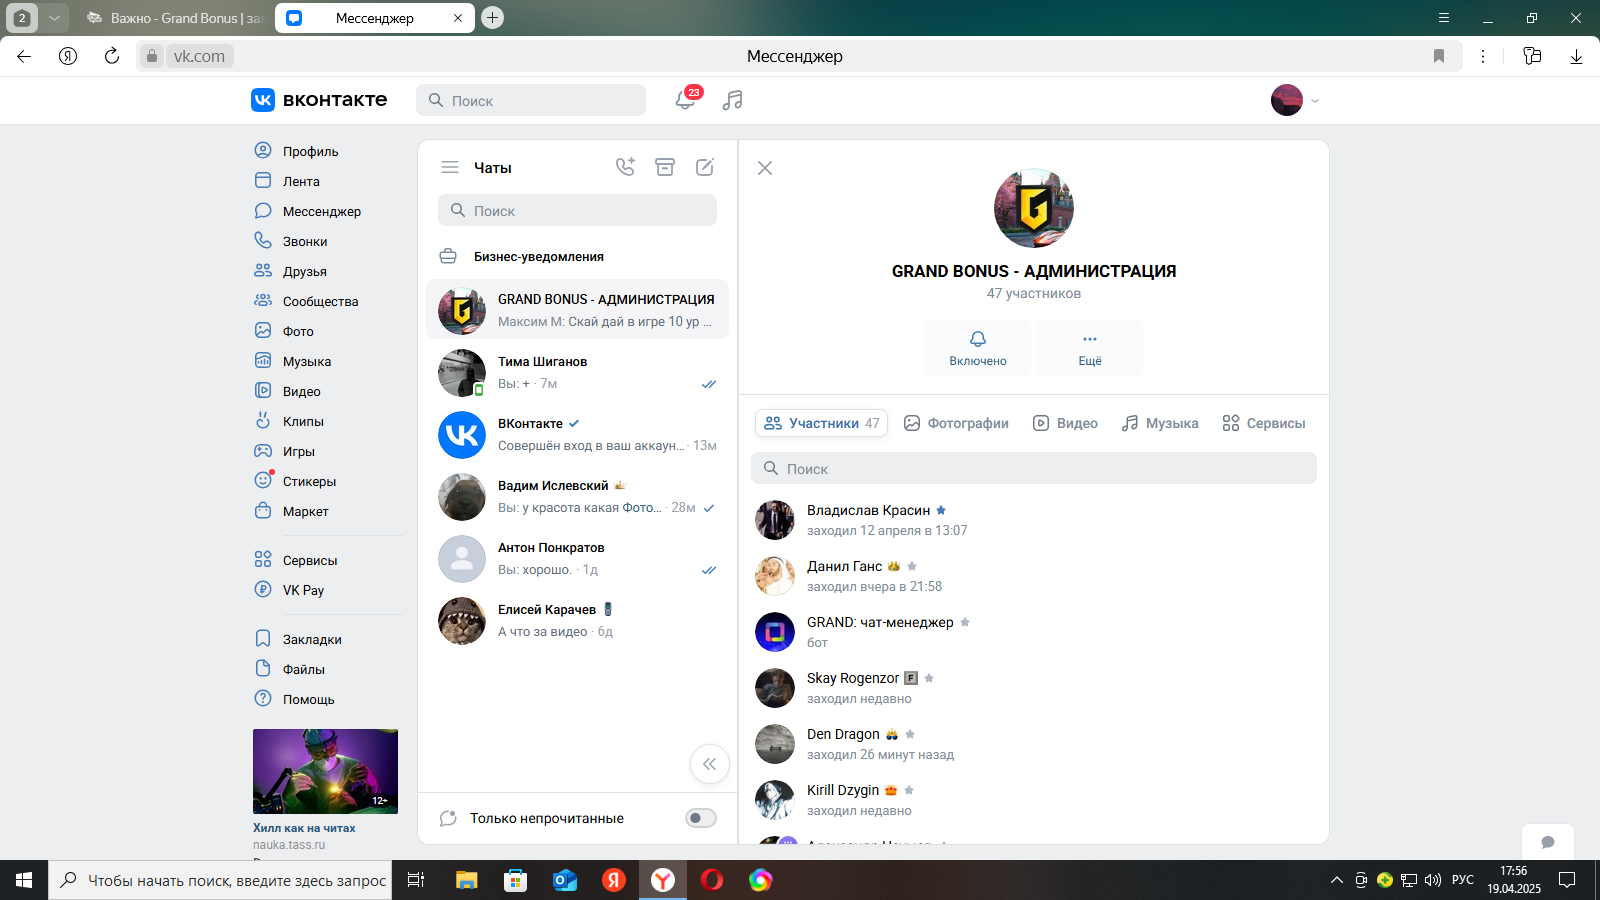
Task: Open the chat with Тима Шиганов
Action: pyautogui.click(x=577, y=372)
